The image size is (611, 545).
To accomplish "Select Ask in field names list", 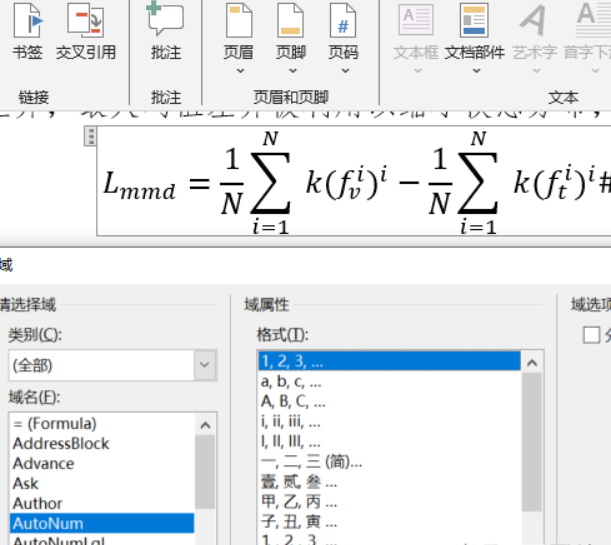I will (102, 483).
